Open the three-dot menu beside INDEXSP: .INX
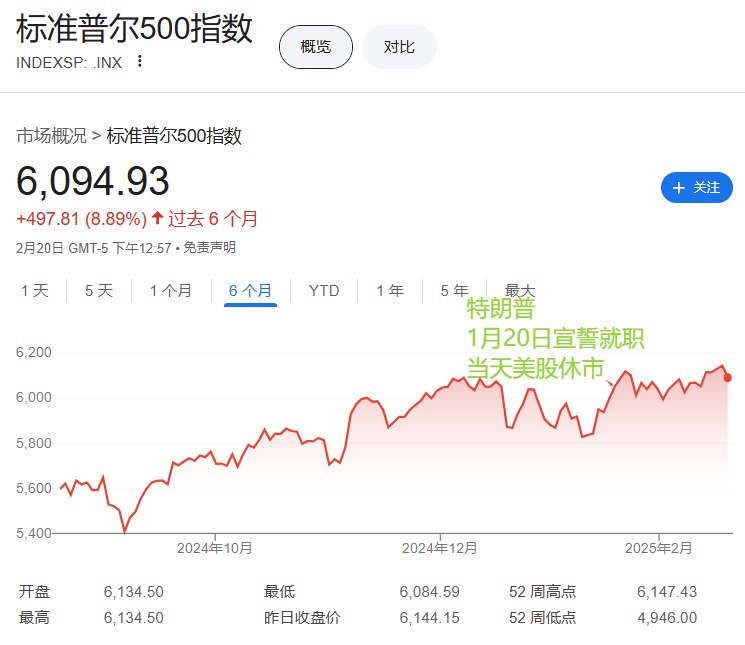Image resolution: width=745 pixels, height=645 pixels. [139, 61]
